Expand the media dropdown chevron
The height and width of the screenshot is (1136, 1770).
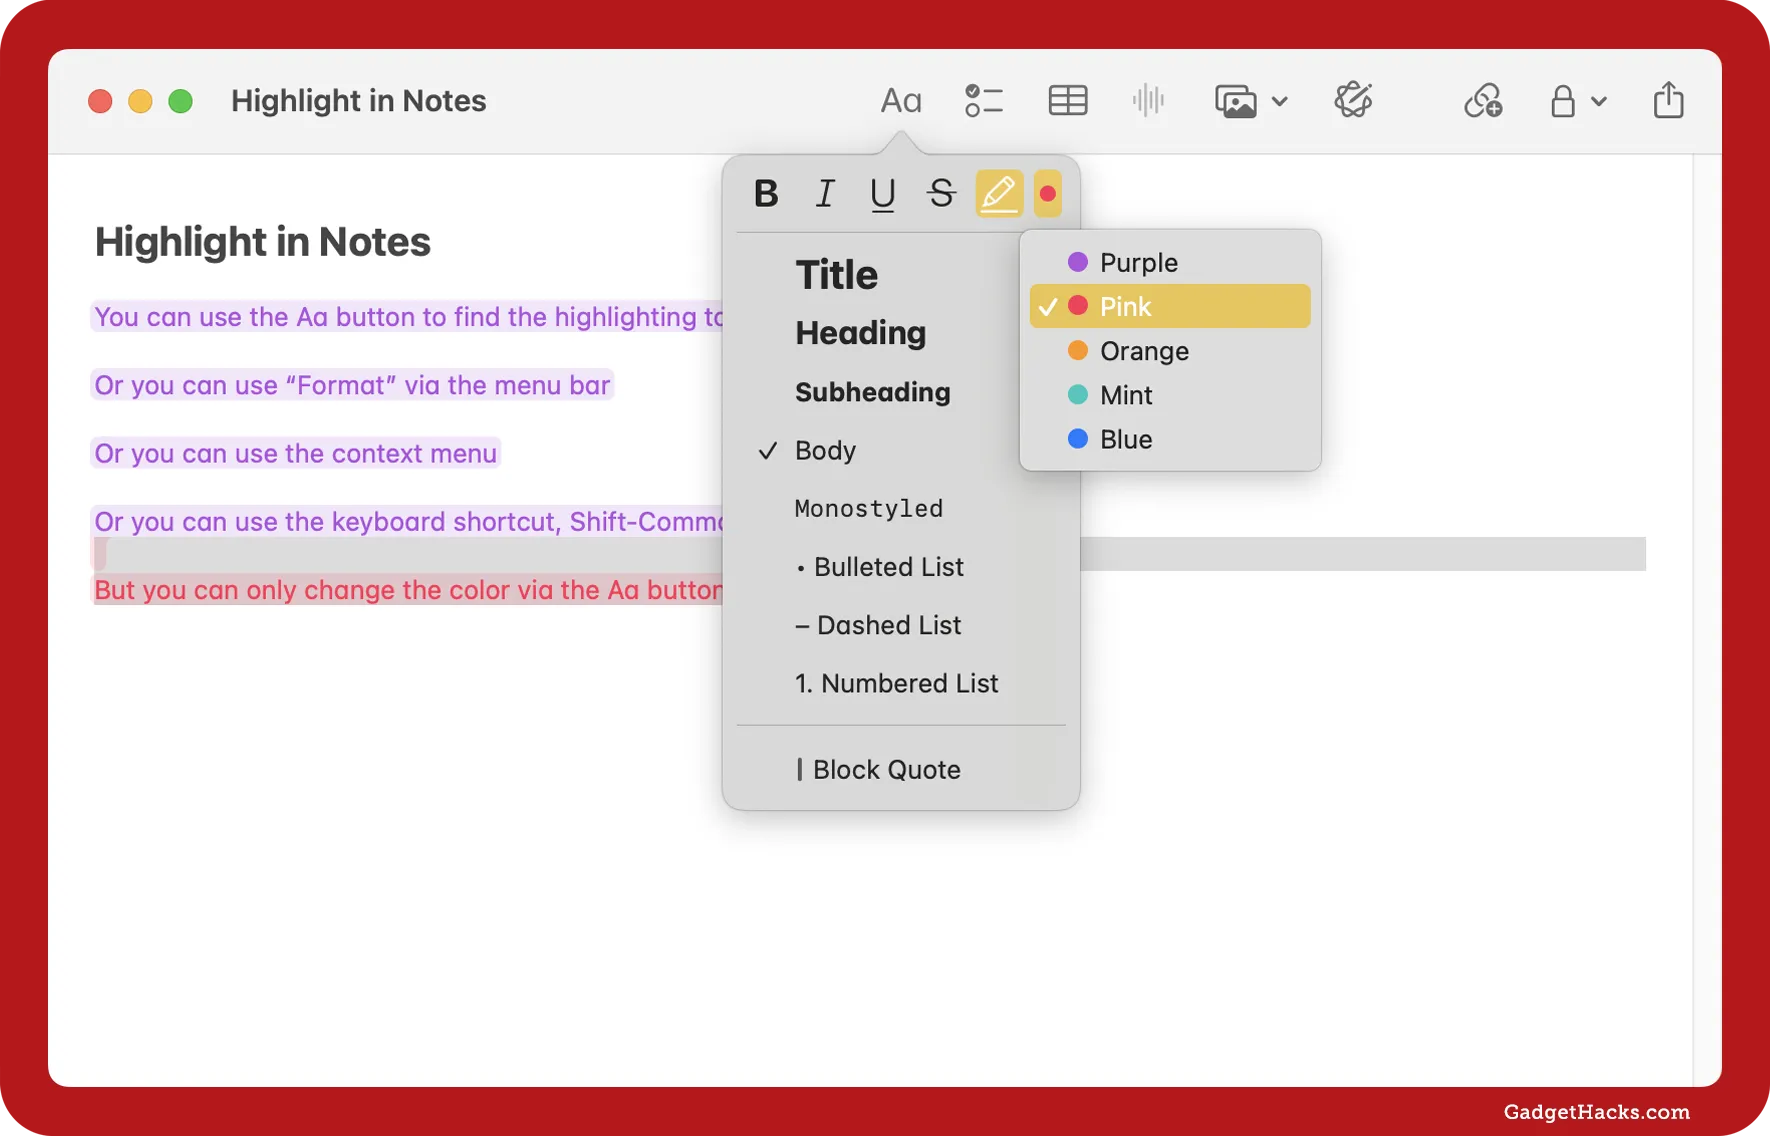click(x=1280, y=101)
